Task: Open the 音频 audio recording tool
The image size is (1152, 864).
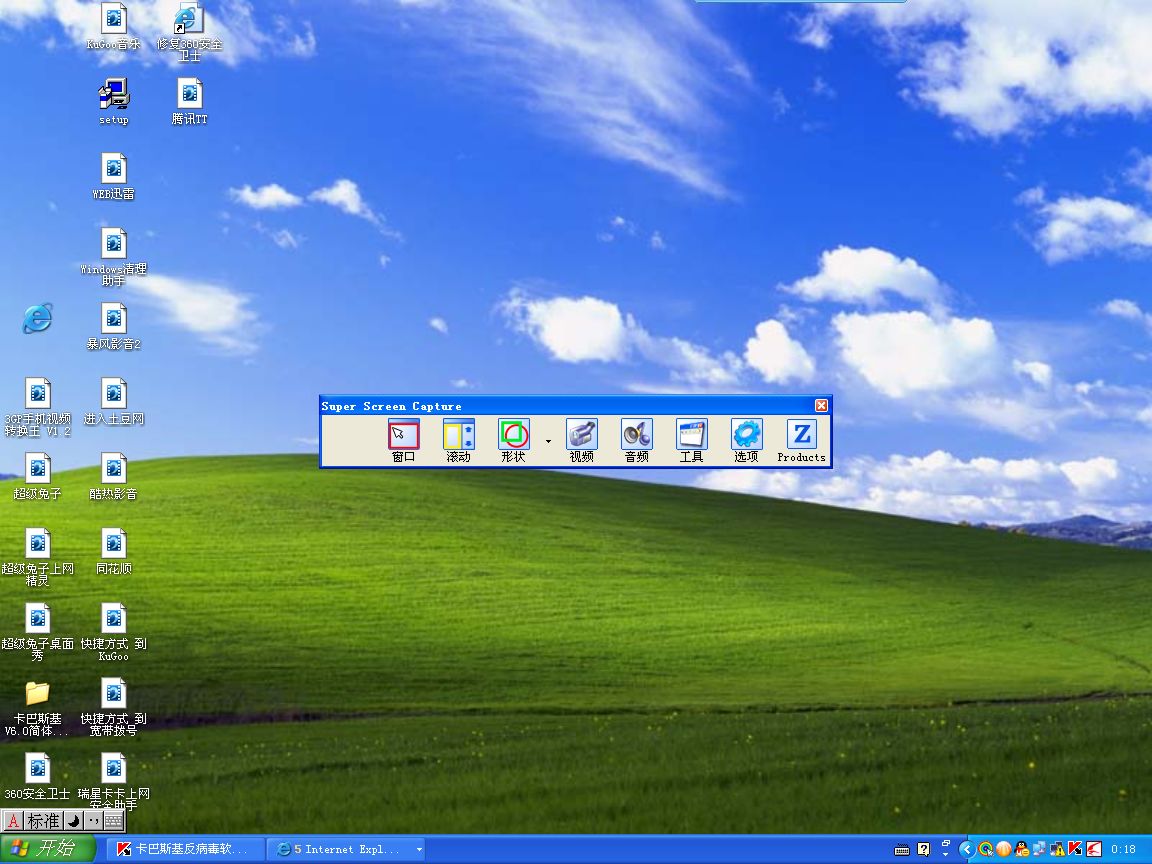Action: 636,440
